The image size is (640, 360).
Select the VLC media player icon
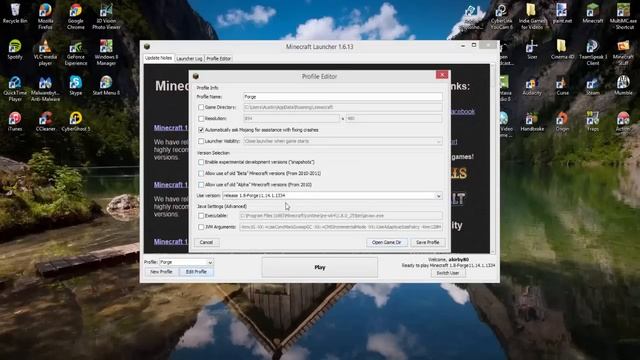click(x=45, y=53)
